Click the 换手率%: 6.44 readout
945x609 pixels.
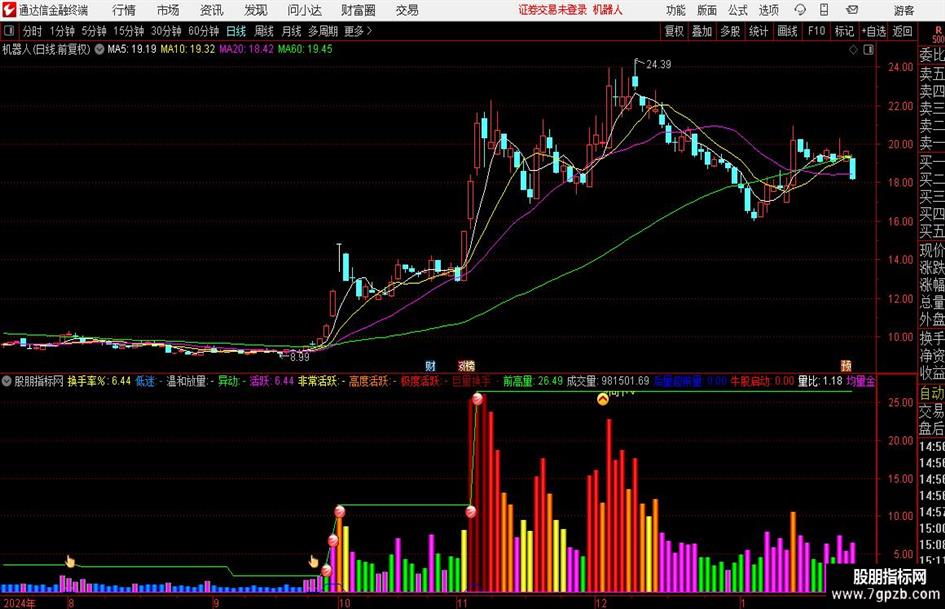99,381
